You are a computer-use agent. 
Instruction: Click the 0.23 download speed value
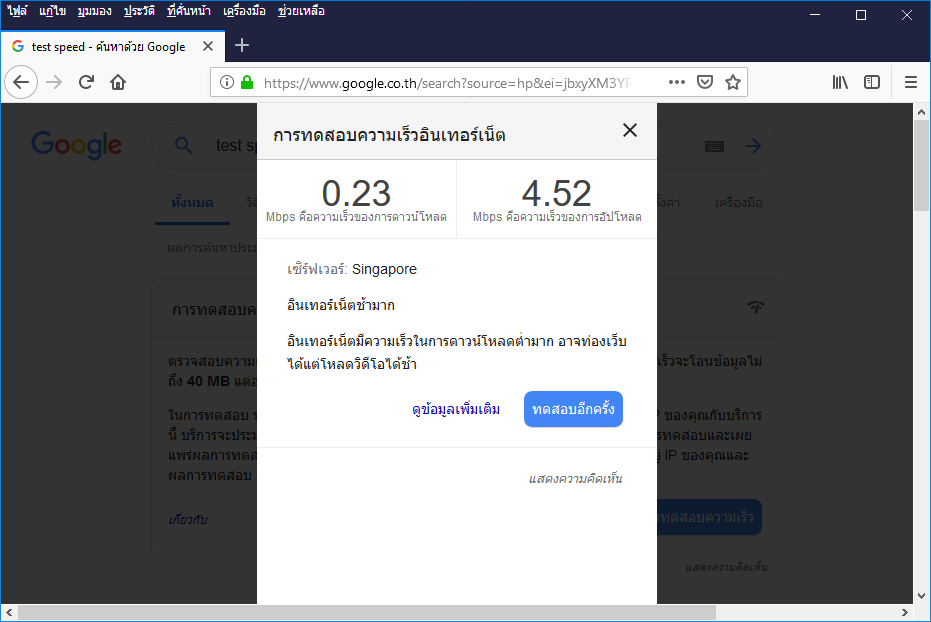tap(356, 193)
